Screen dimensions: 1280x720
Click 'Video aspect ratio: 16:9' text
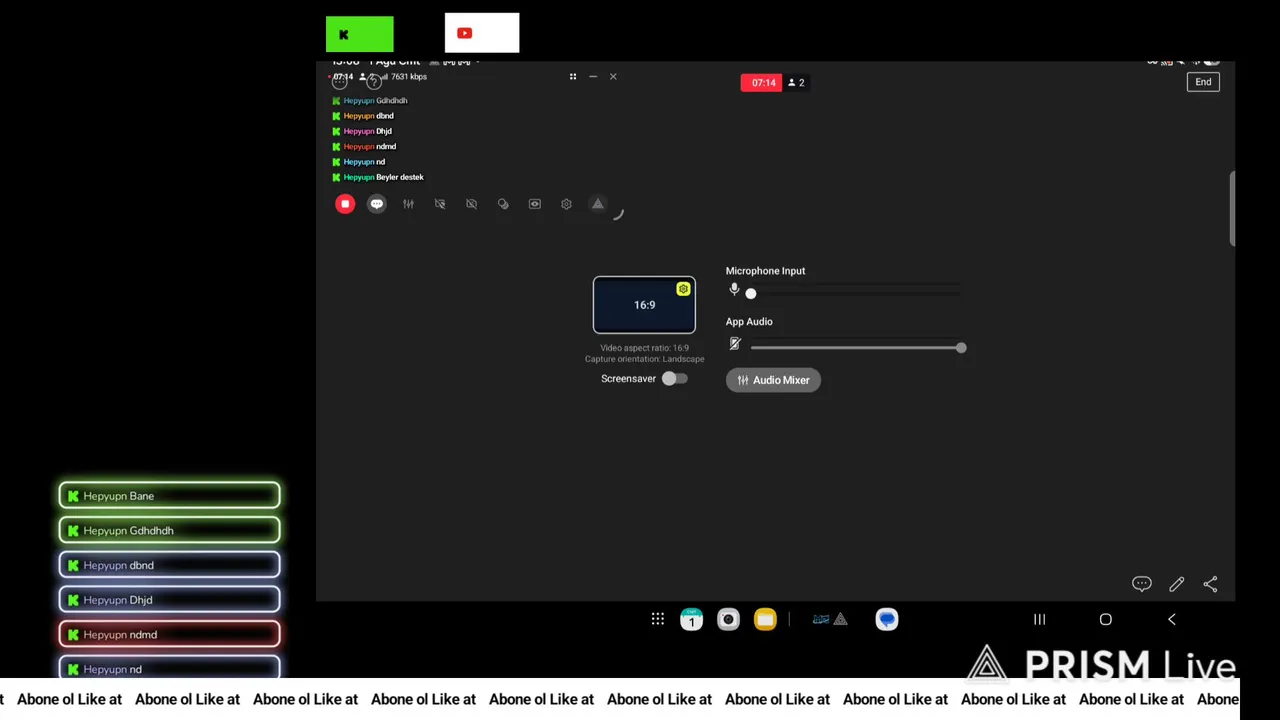click(644, 348)
